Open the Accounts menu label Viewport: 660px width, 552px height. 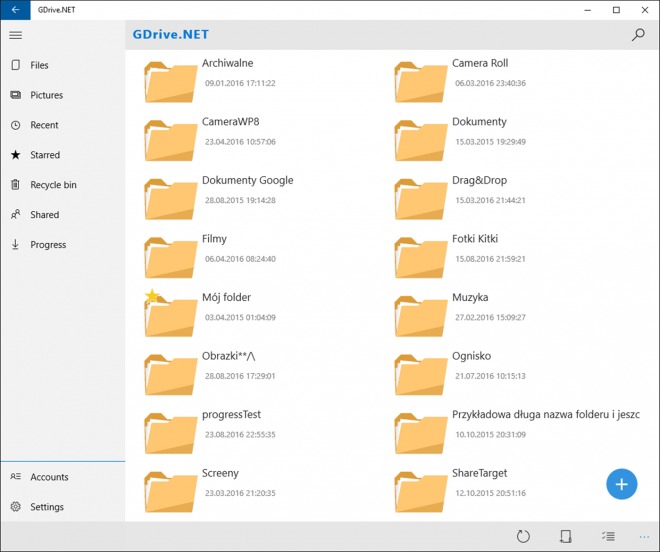click(x=49, y=477)
